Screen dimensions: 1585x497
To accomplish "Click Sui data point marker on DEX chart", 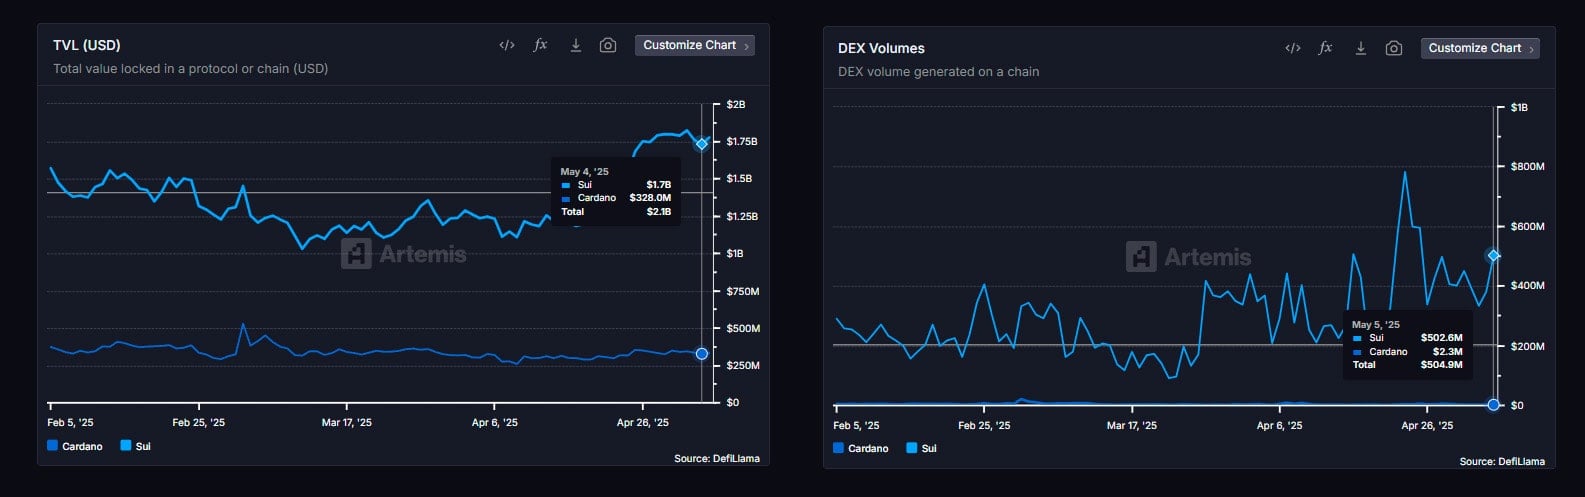I will tap(1493, 256).
